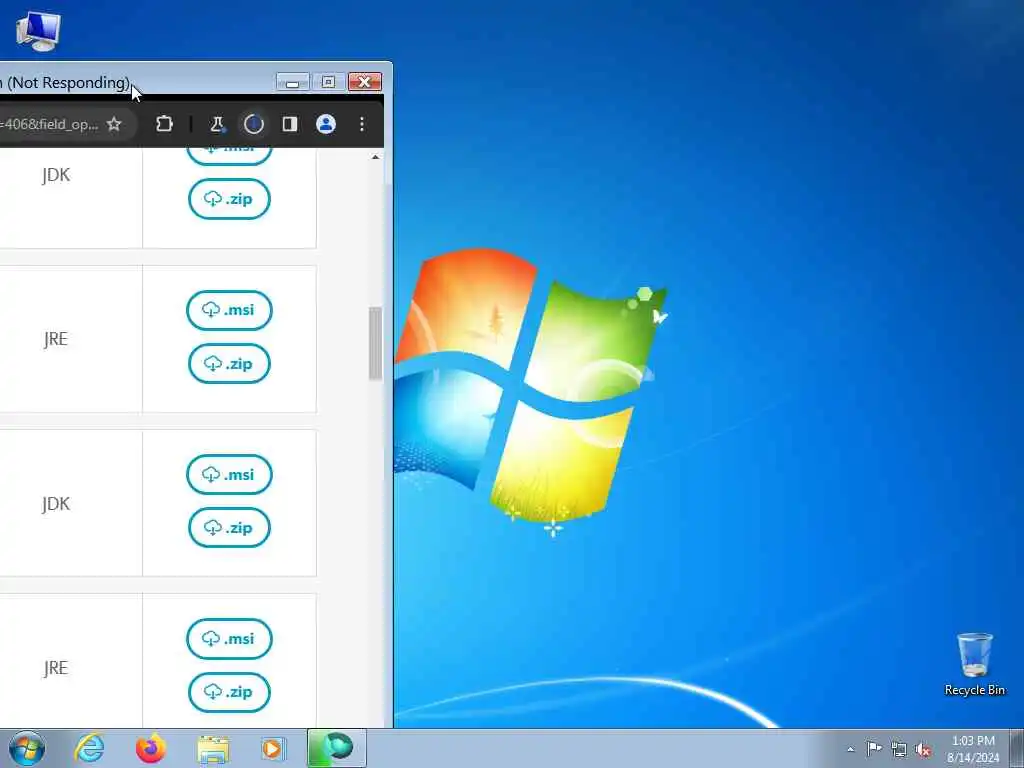The width and height of the screenshot is (1024, 768).
Task: Download .zip in the upper JRE row
Action: pyautogui.click(x=229, y=364)
